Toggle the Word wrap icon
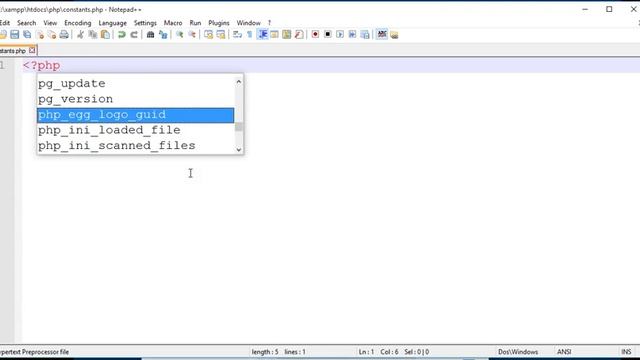The width and height of the screenshot is (640, 360). 237,35
